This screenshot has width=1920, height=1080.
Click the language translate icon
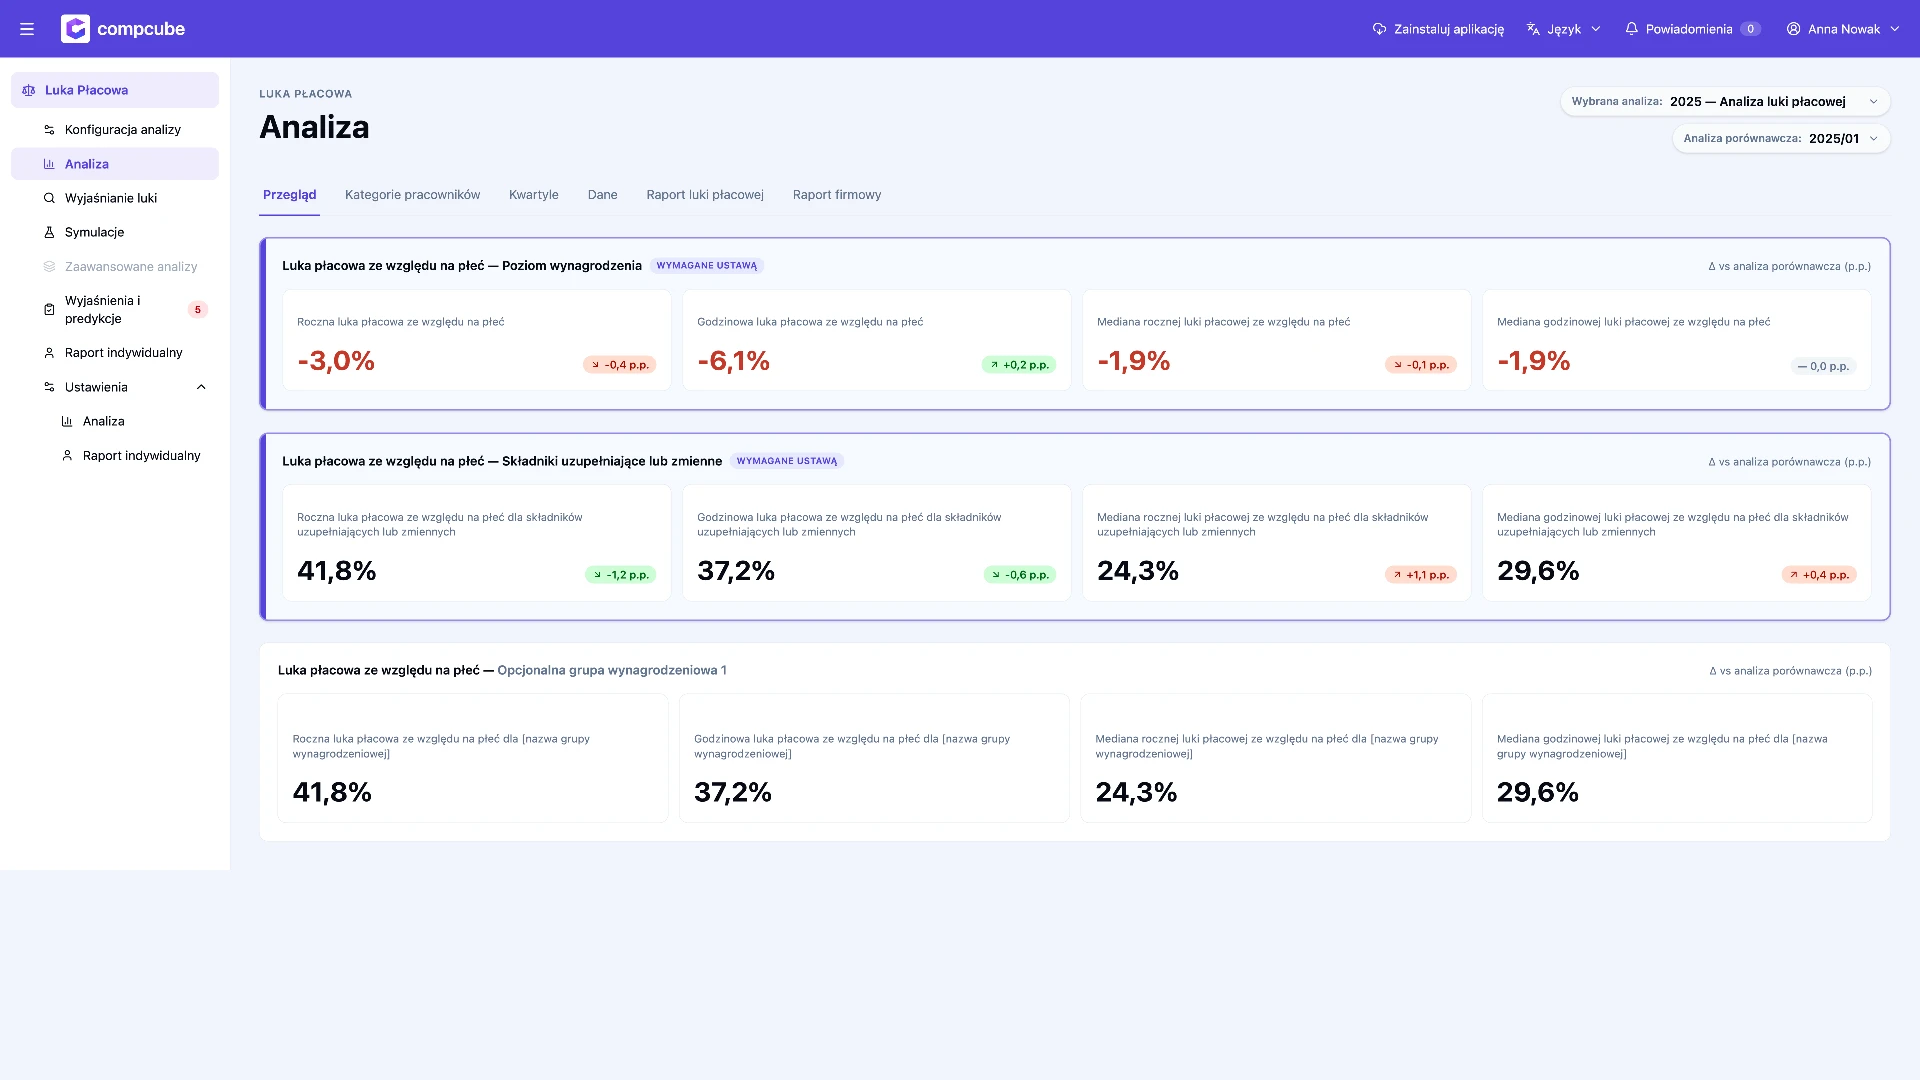1533,29
